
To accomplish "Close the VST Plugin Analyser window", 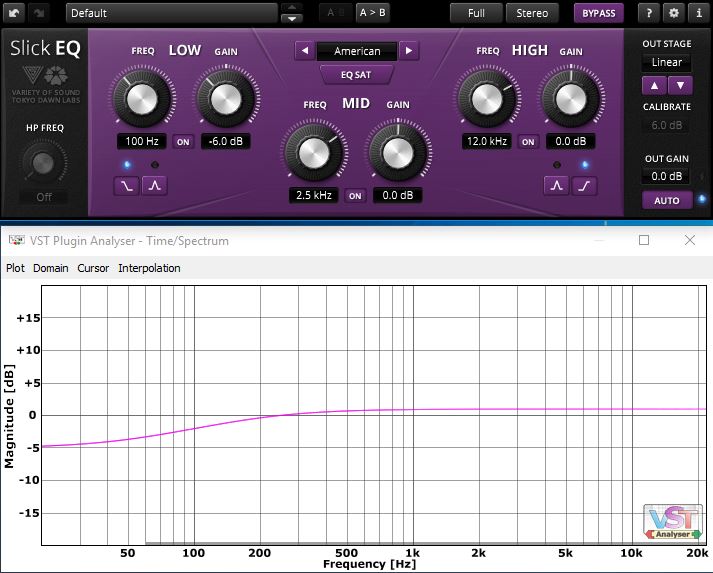I will [x=690, y=240].
